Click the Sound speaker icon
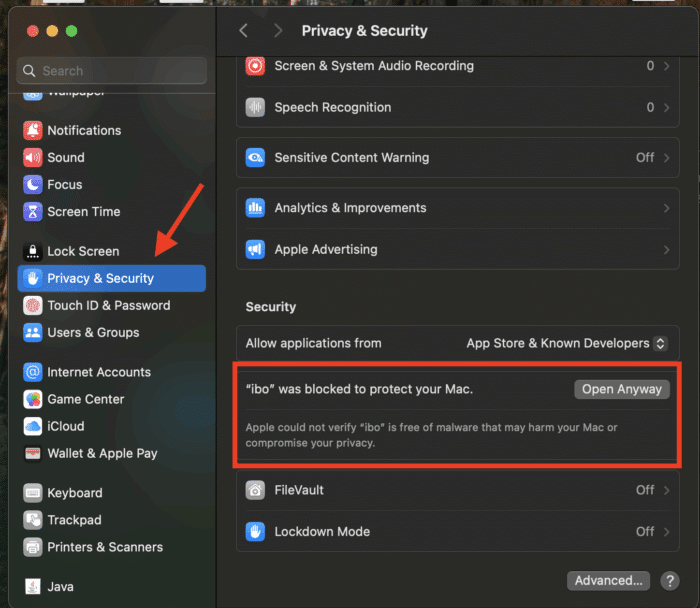The image size is (700, 608). [x=33, y=158]
